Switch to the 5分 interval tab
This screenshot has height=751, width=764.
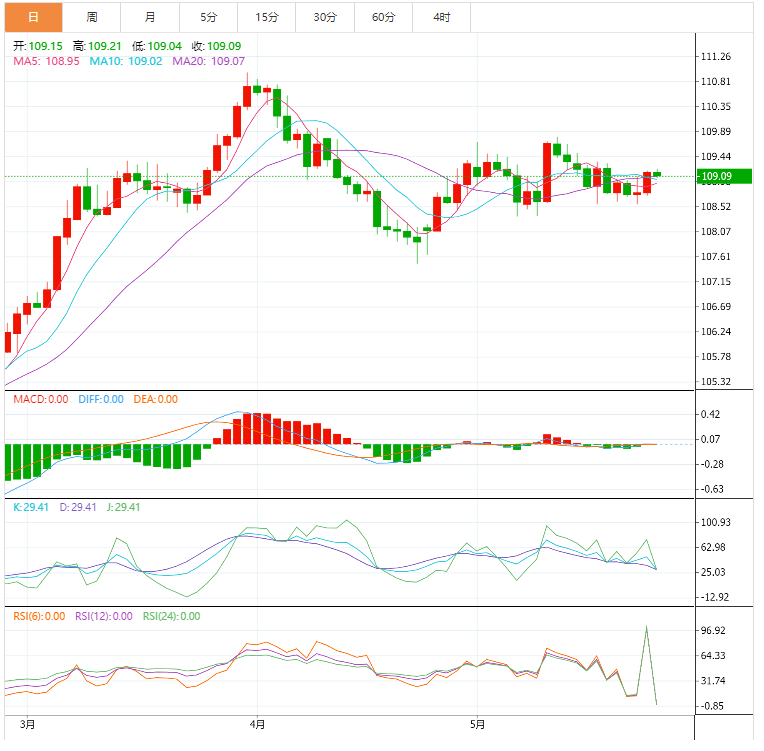point(208,17)
